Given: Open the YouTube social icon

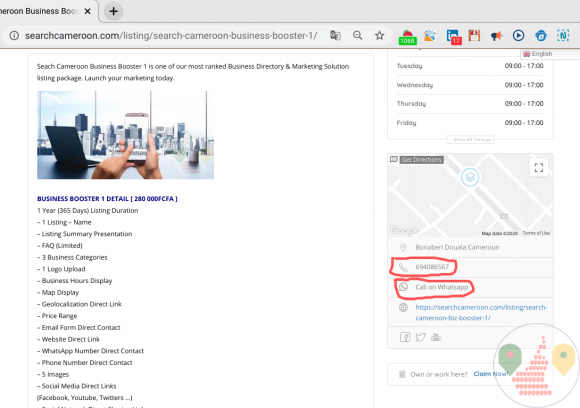Looking at the screenshot, I should point(436,337).
